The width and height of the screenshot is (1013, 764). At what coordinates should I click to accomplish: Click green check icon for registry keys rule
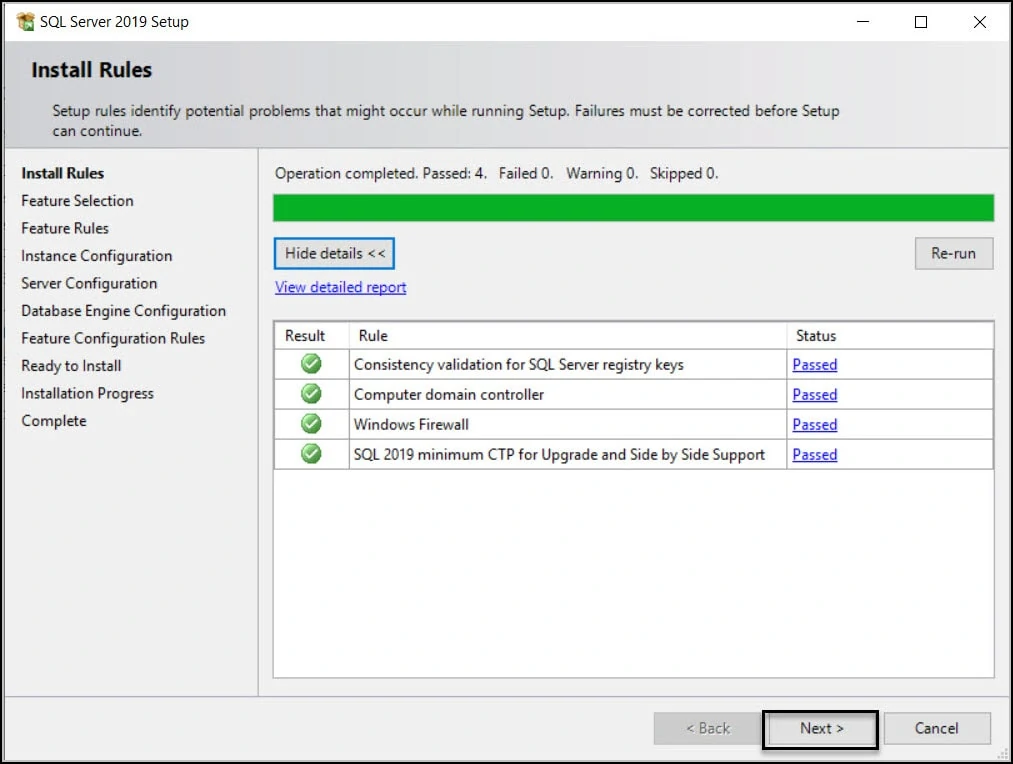[311, 364]
